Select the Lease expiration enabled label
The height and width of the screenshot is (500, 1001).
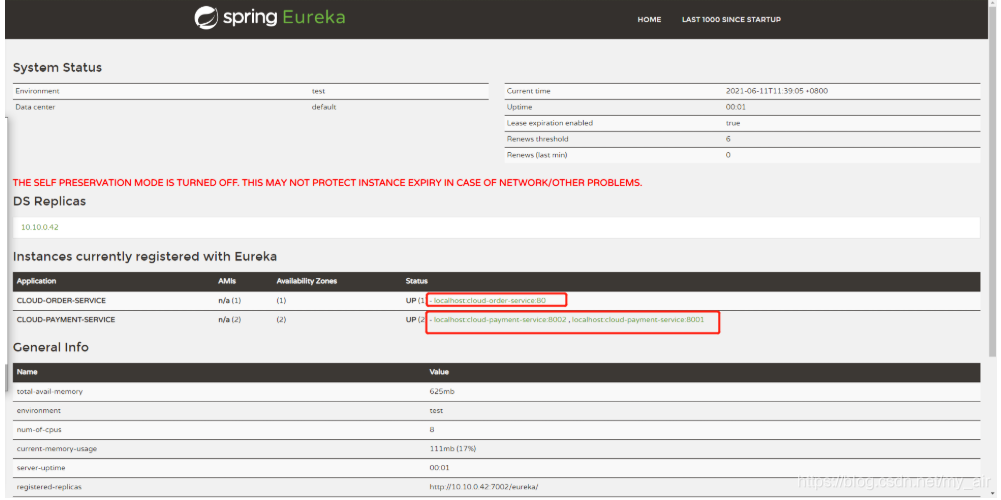click(x=550, y=123)
